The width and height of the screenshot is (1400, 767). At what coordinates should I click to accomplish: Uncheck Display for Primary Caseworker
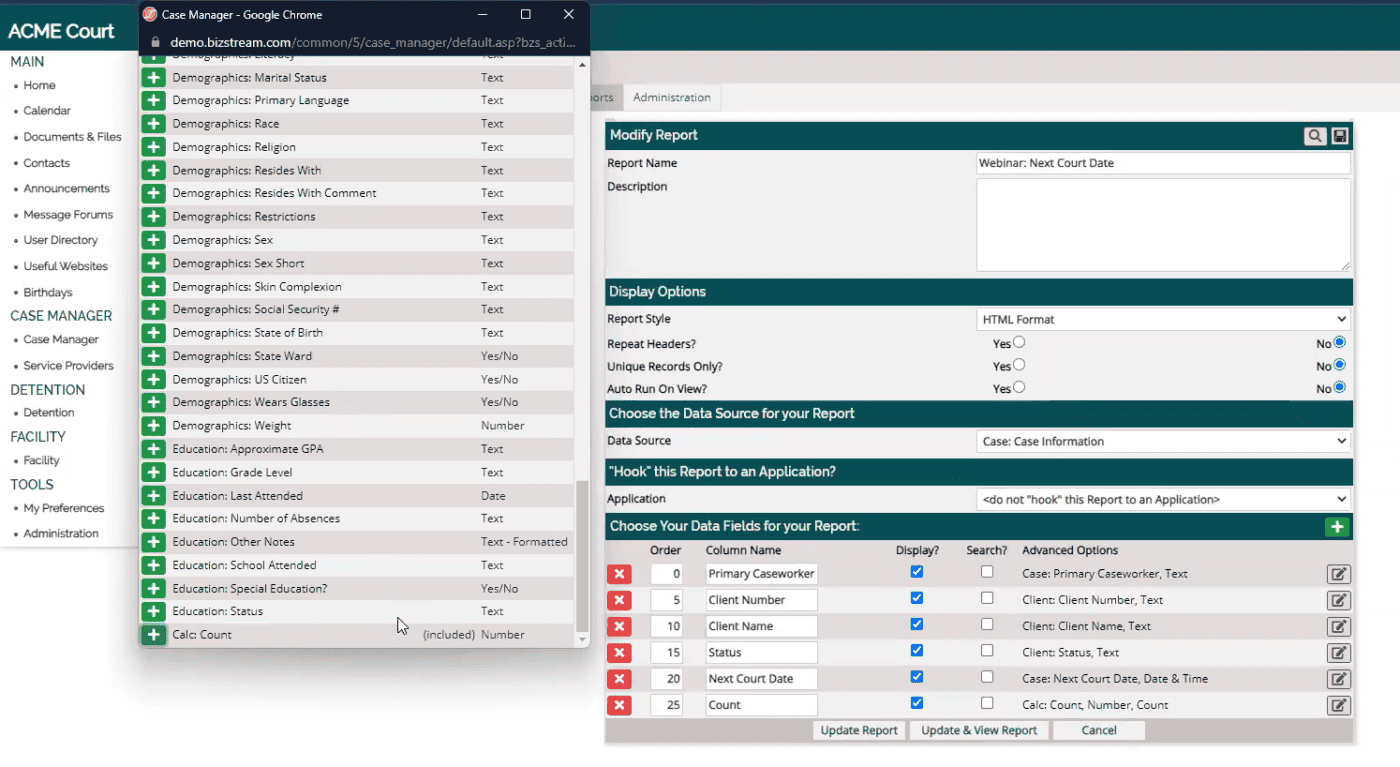(917, 572)
